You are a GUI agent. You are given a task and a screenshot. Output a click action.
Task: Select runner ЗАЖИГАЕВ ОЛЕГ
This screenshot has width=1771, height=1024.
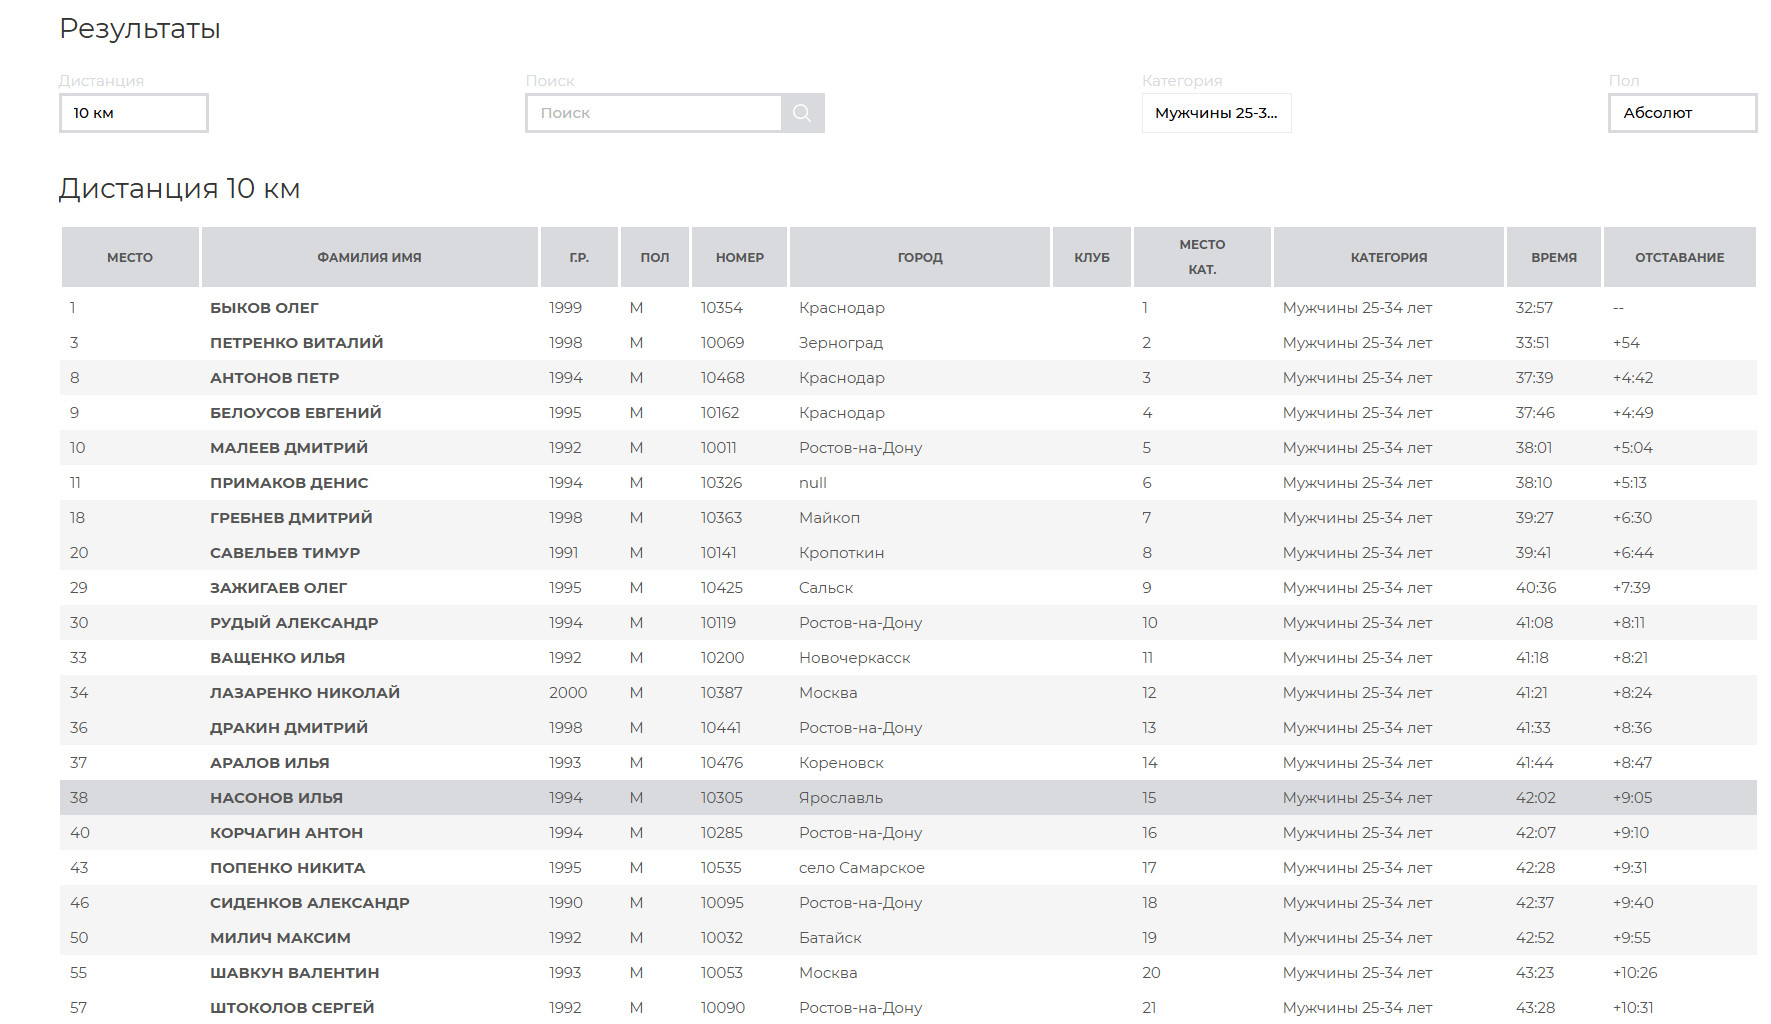278,588
